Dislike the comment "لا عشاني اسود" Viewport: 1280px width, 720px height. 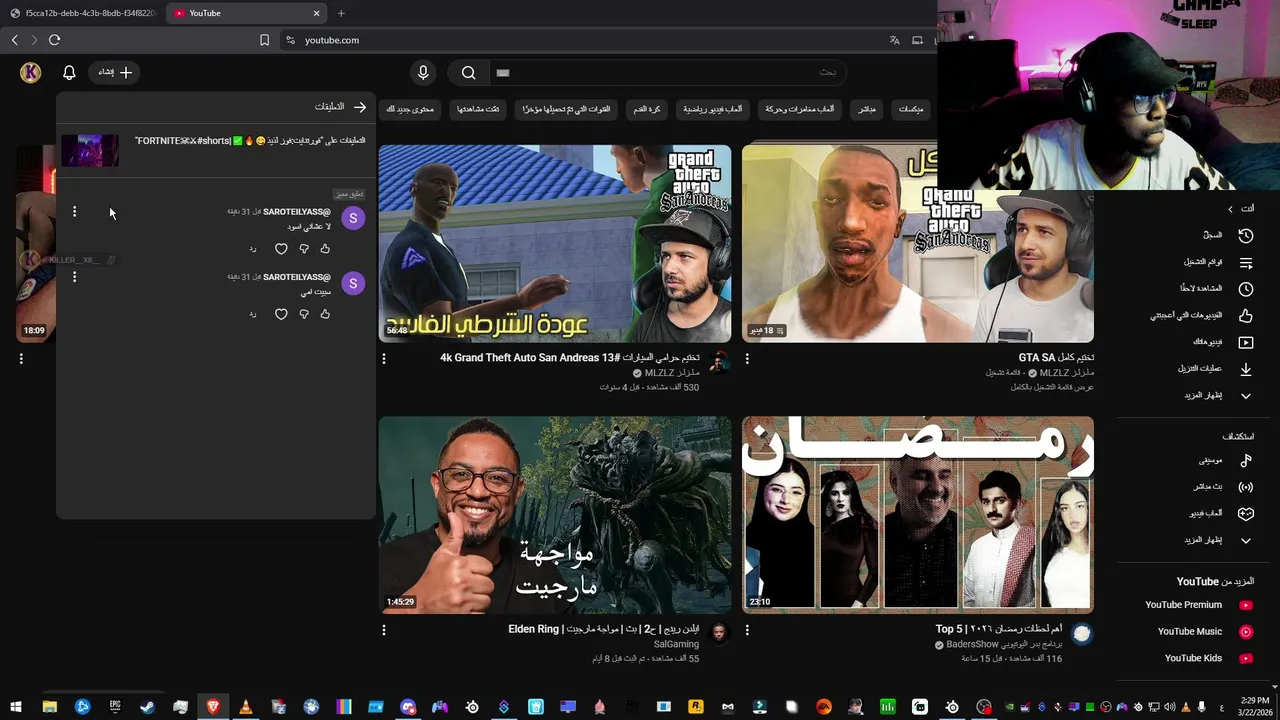[304, 249]
